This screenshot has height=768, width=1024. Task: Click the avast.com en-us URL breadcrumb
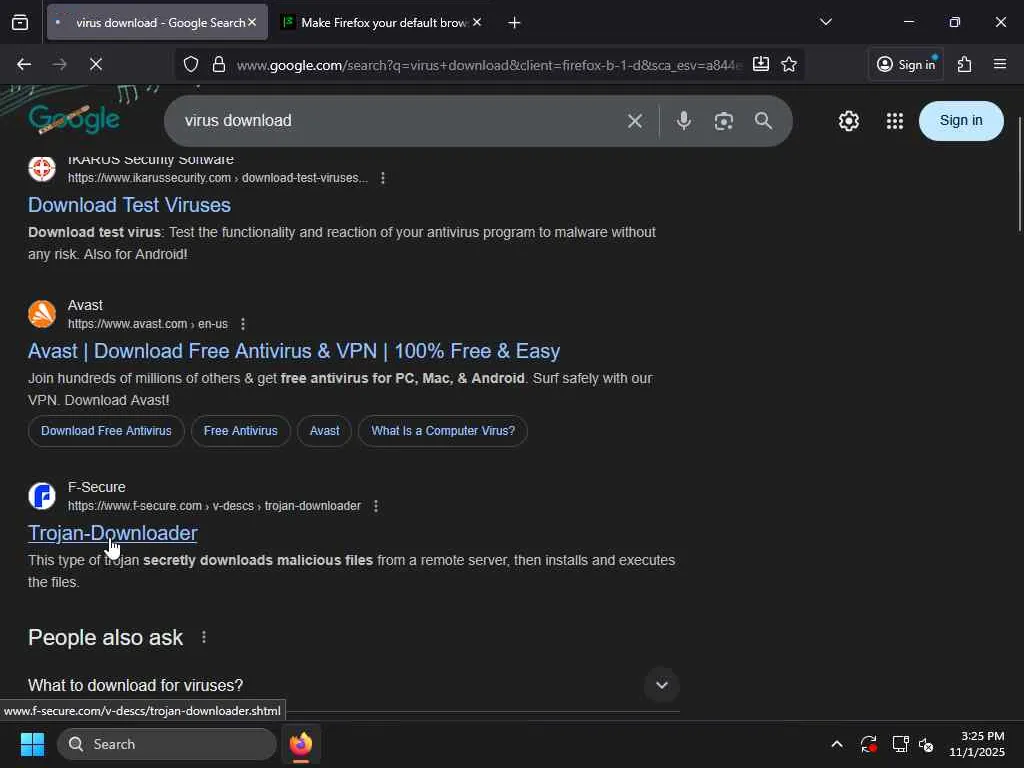(x=148, y=324)
